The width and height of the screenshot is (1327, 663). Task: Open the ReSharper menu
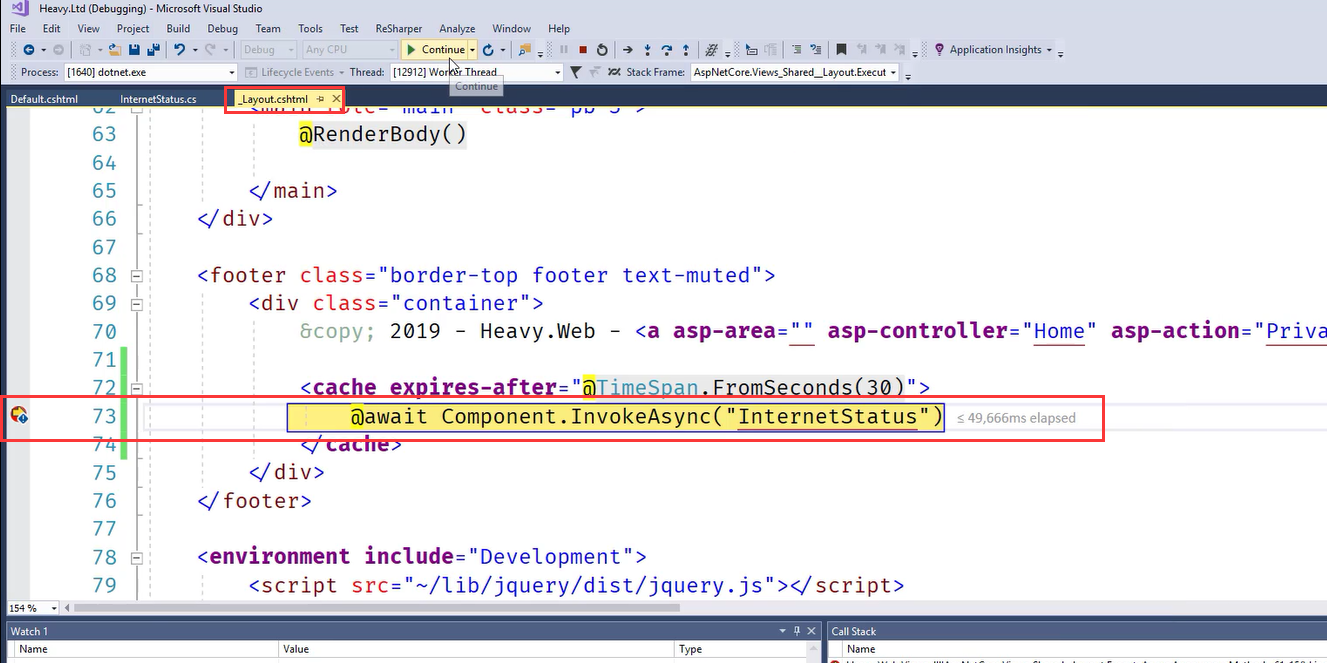click(399, 29)
